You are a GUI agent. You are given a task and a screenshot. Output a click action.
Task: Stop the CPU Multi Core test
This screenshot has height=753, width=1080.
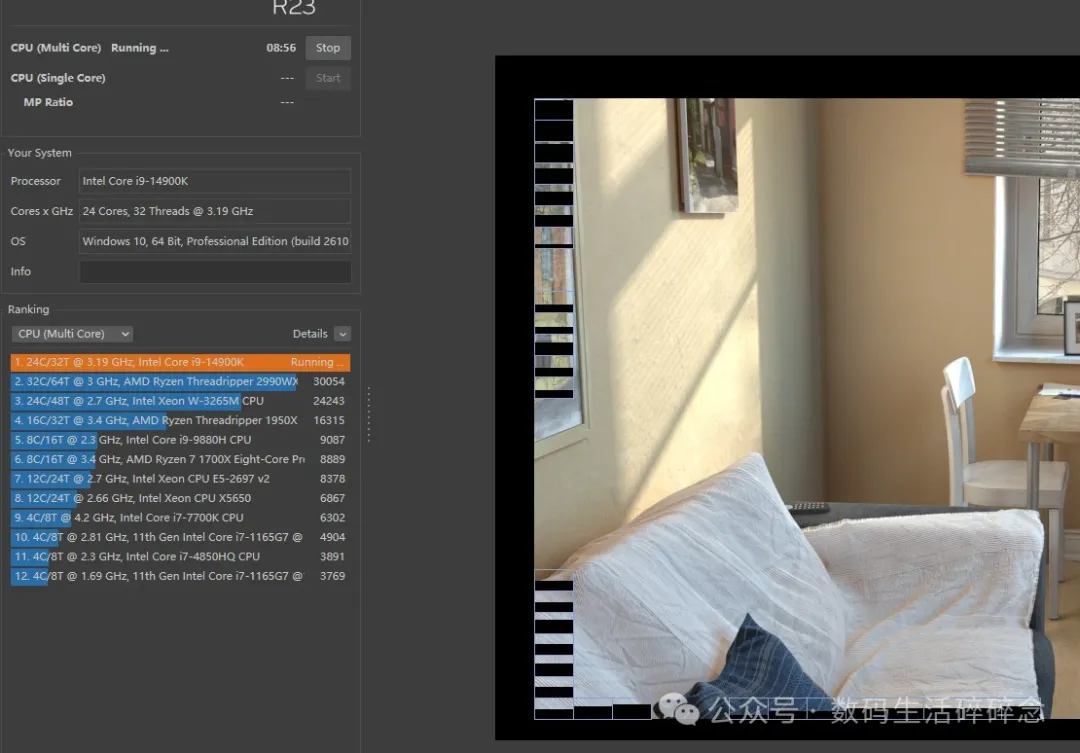coord(328,48)
